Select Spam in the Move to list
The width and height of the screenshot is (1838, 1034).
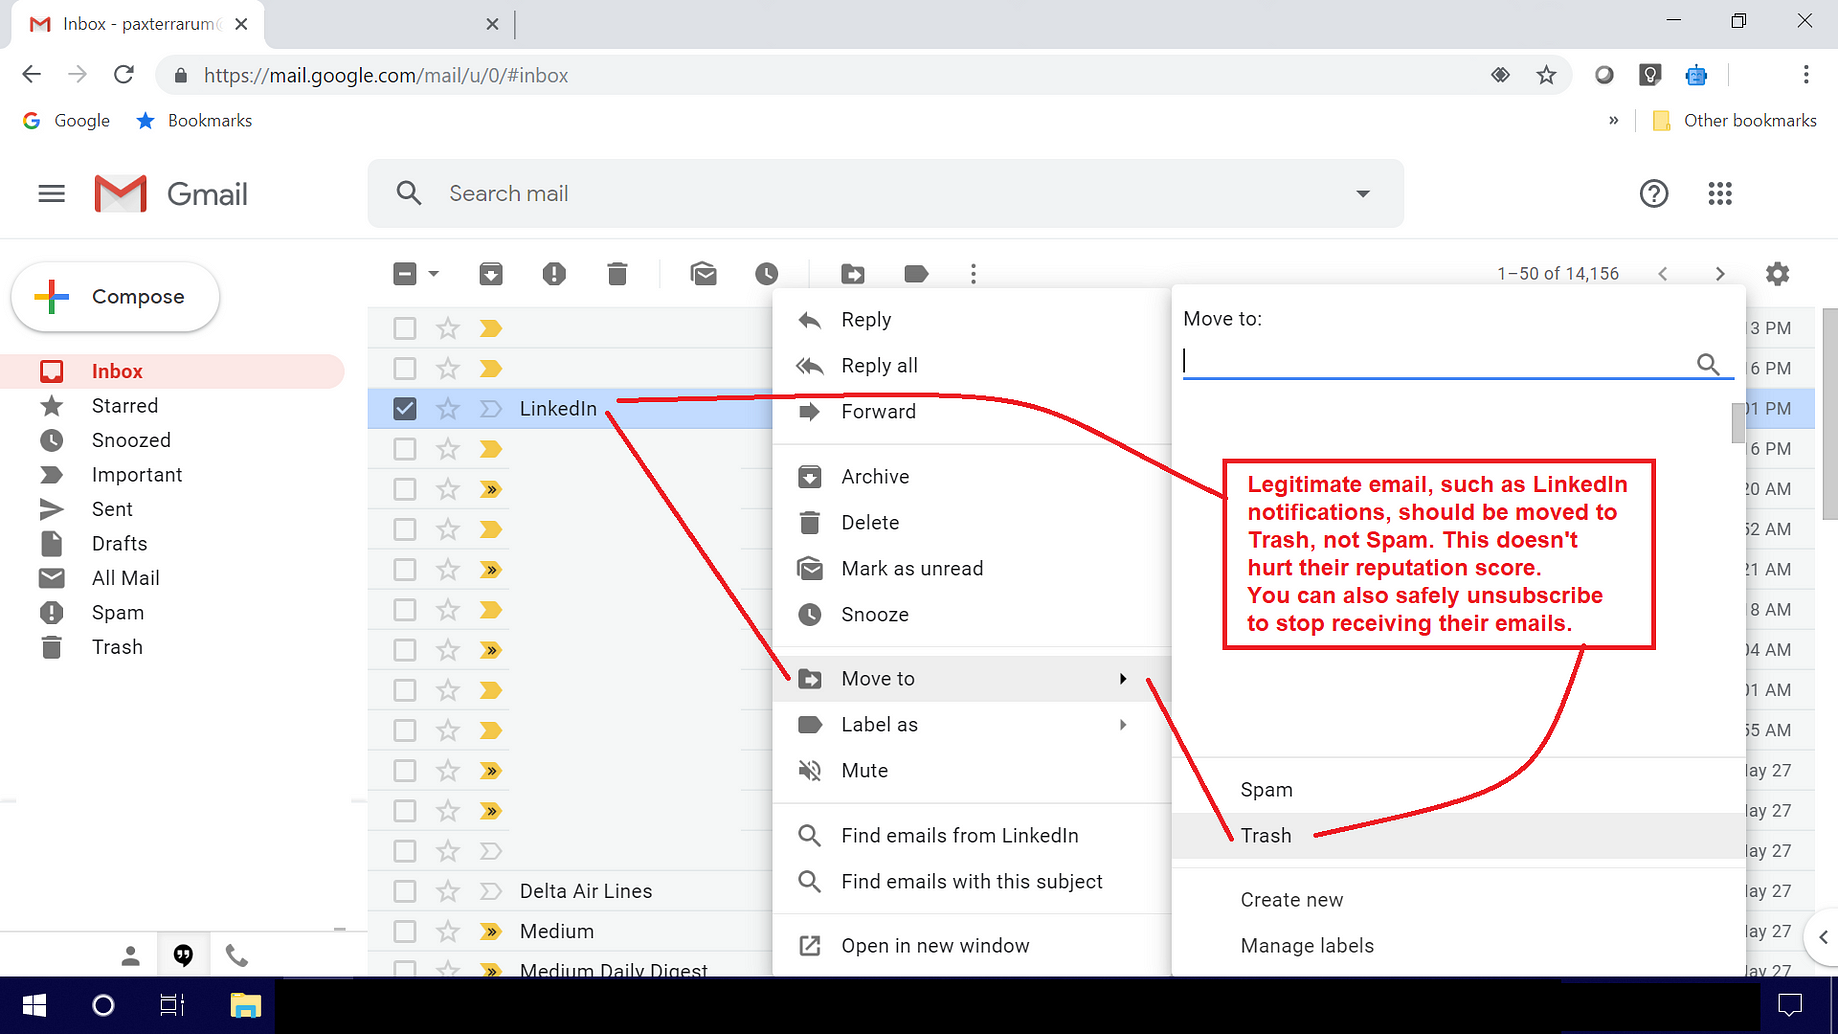(x=1458, y=790)
